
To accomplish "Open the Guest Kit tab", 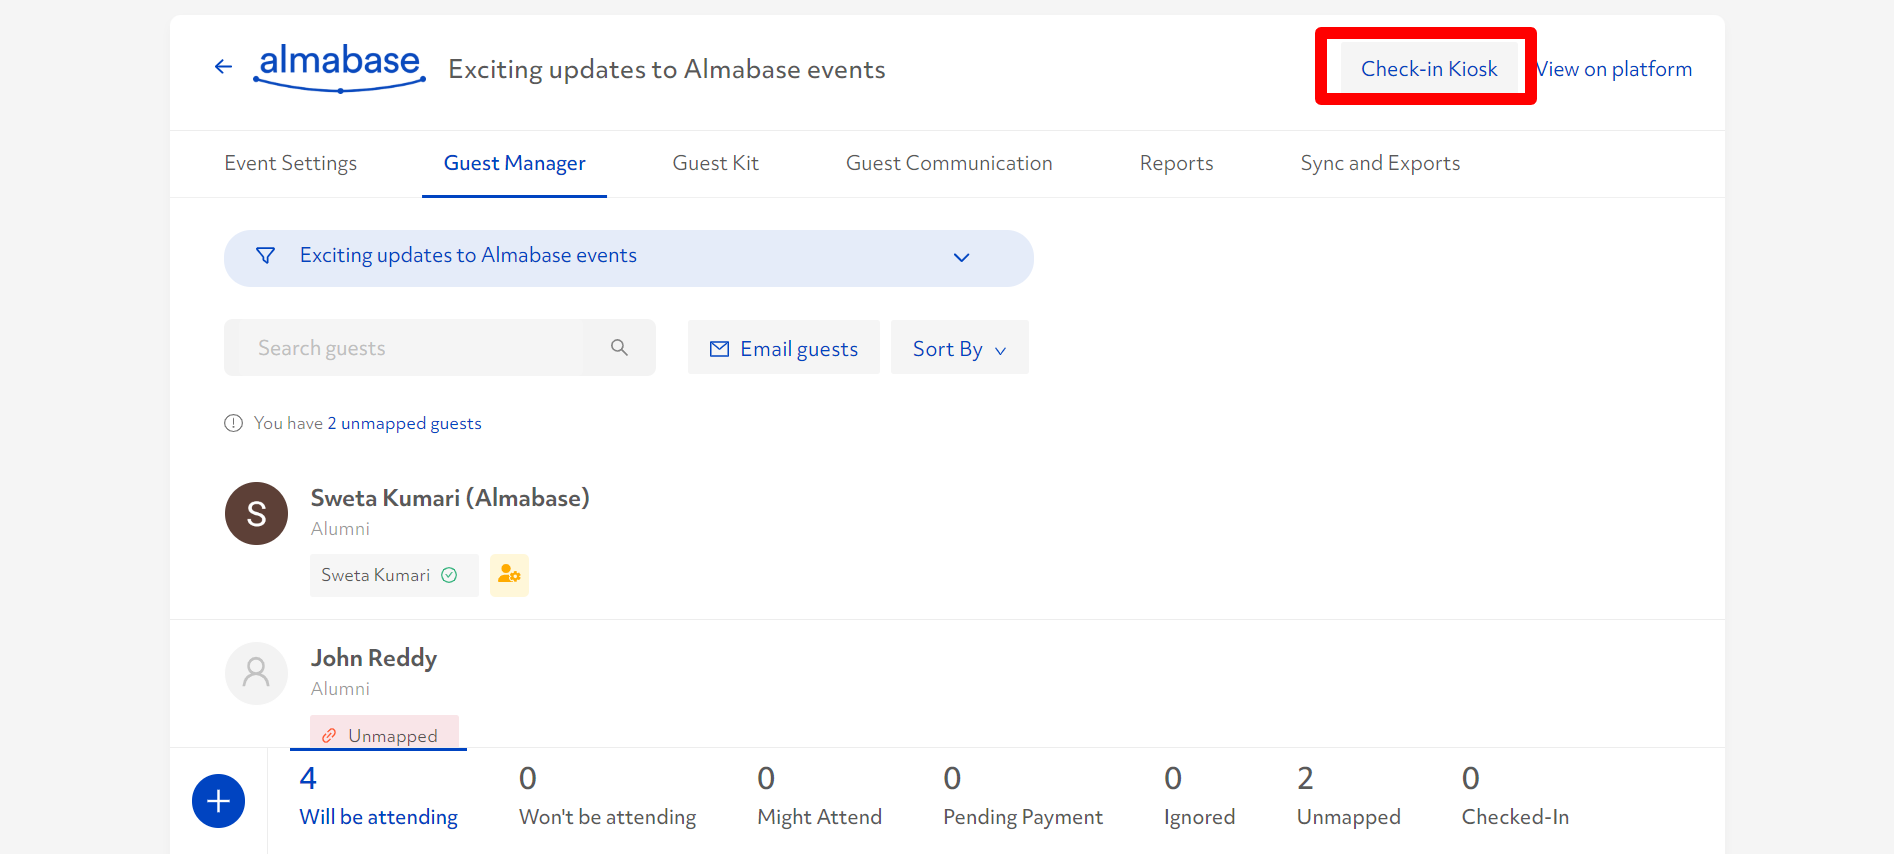I will 716,163.
